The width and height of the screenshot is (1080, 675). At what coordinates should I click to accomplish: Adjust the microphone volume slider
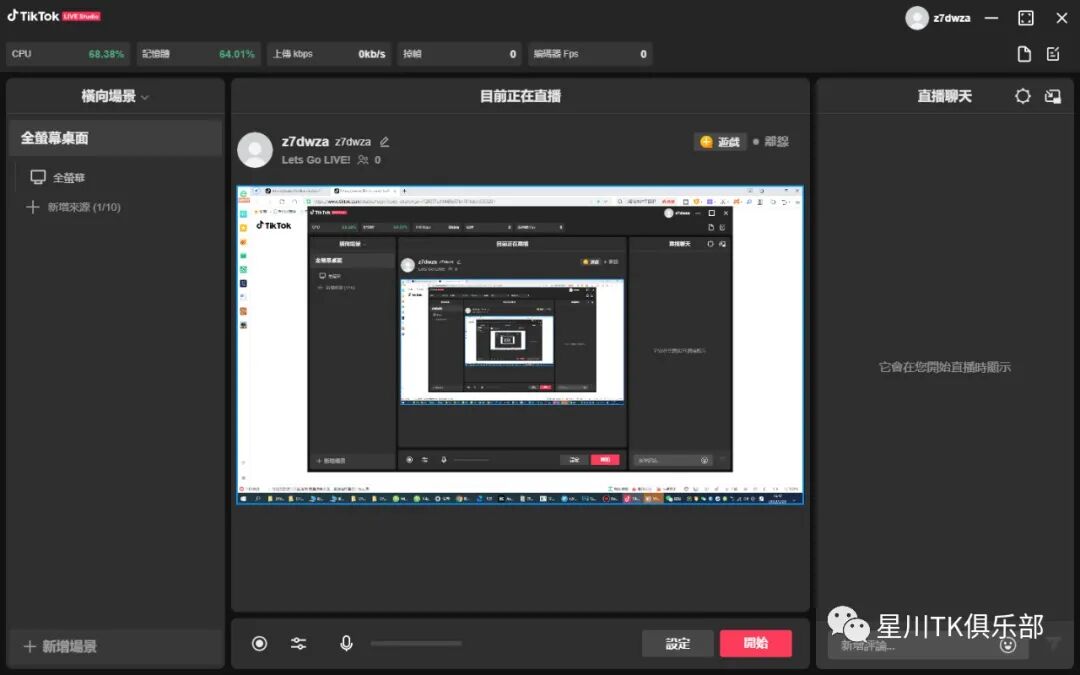pos(416,643)
